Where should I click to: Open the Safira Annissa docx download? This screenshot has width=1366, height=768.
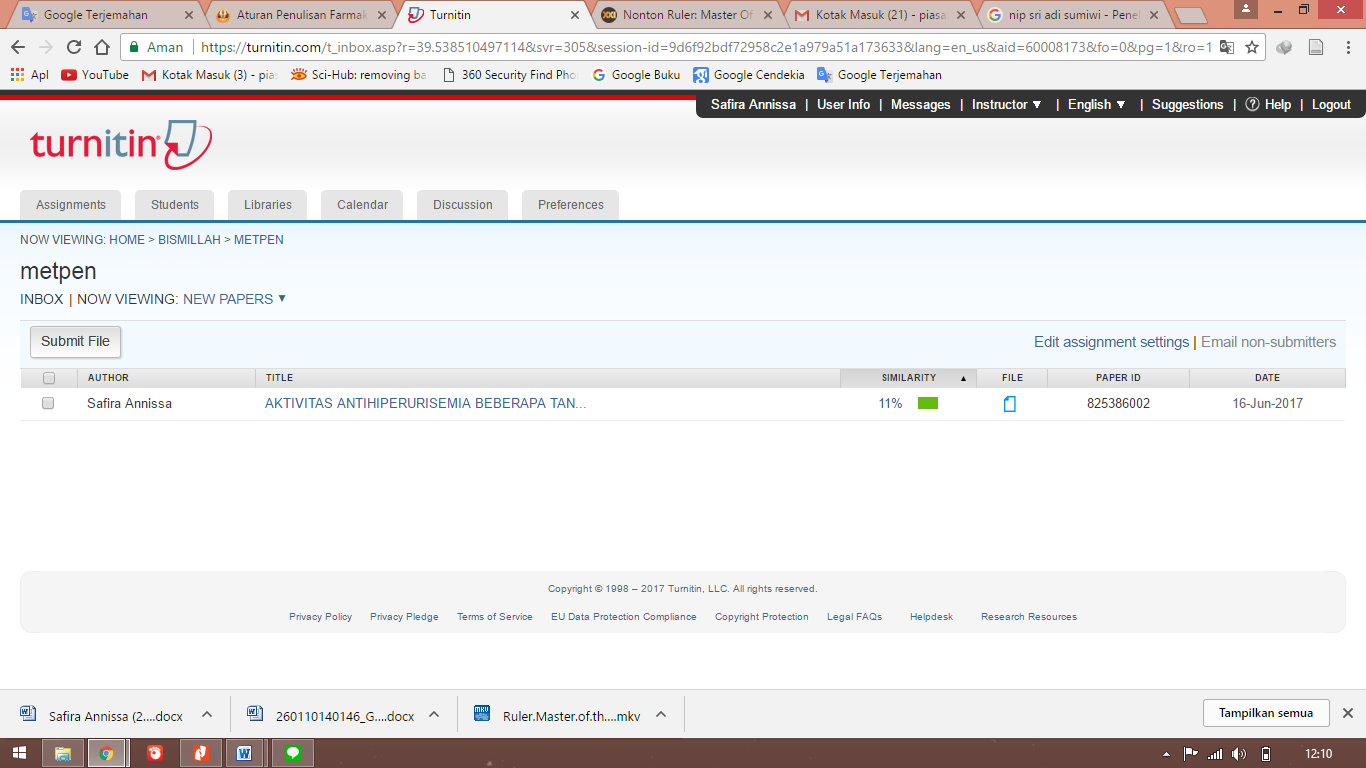[x=103, y=715]
